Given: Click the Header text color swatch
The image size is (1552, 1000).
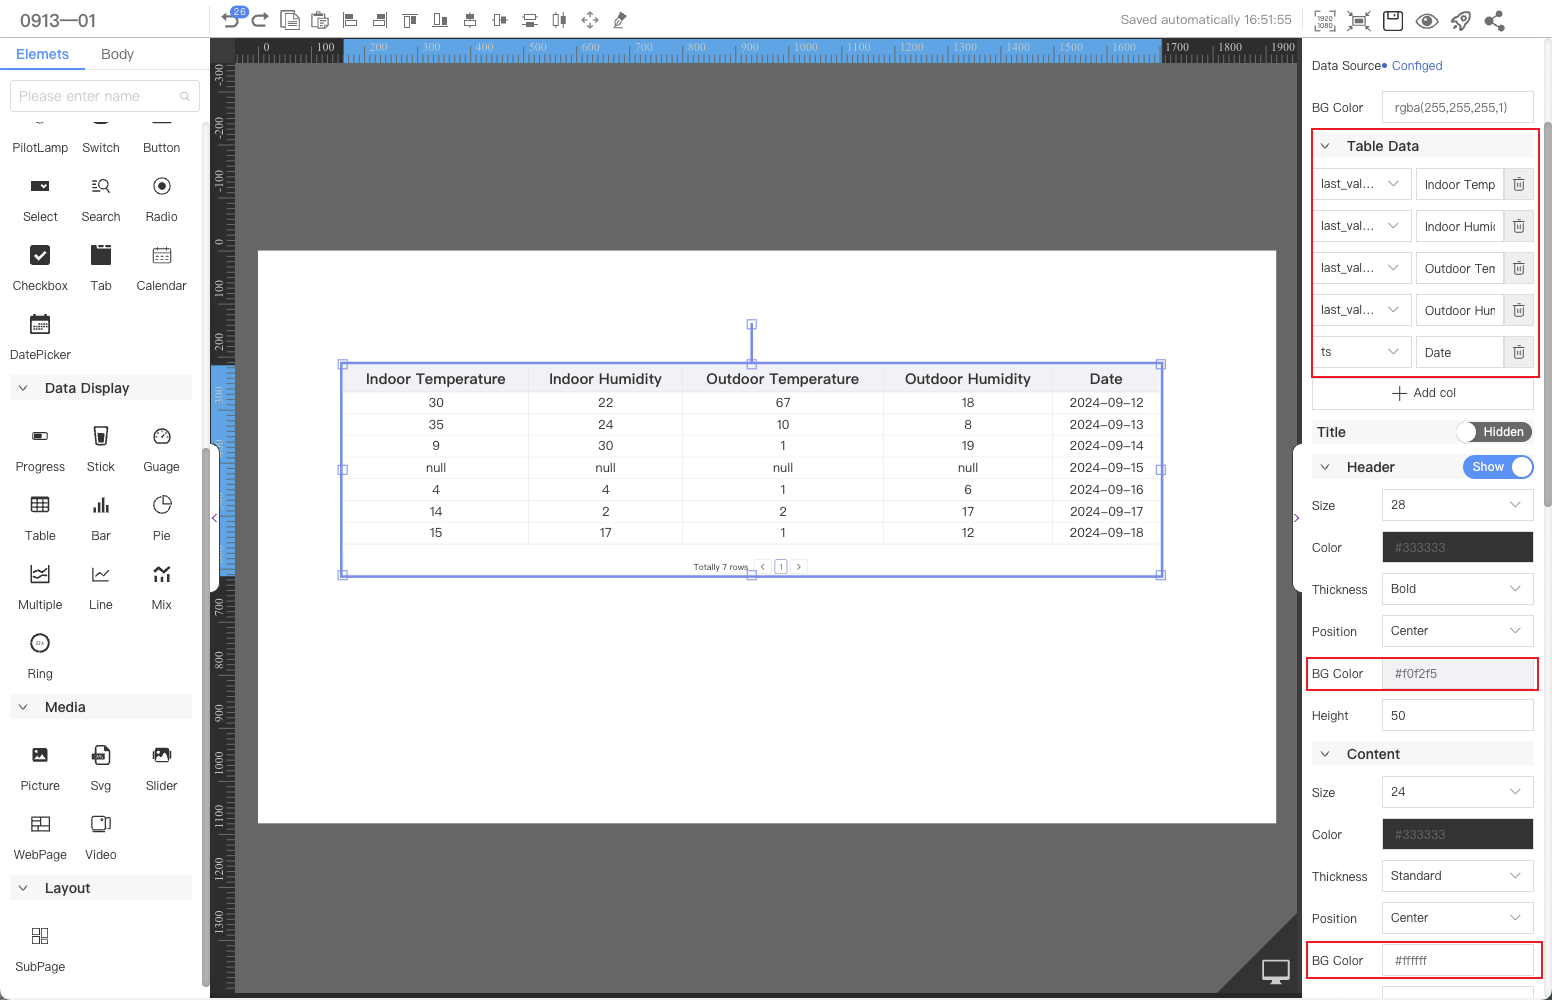Looking at the screenshot, I should click(x=1457, y=547).
